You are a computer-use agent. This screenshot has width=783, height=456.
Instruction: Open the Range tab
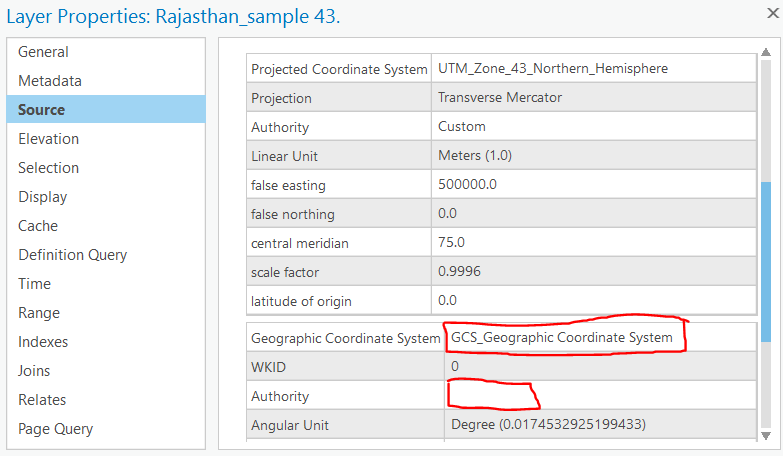point(39,313)
